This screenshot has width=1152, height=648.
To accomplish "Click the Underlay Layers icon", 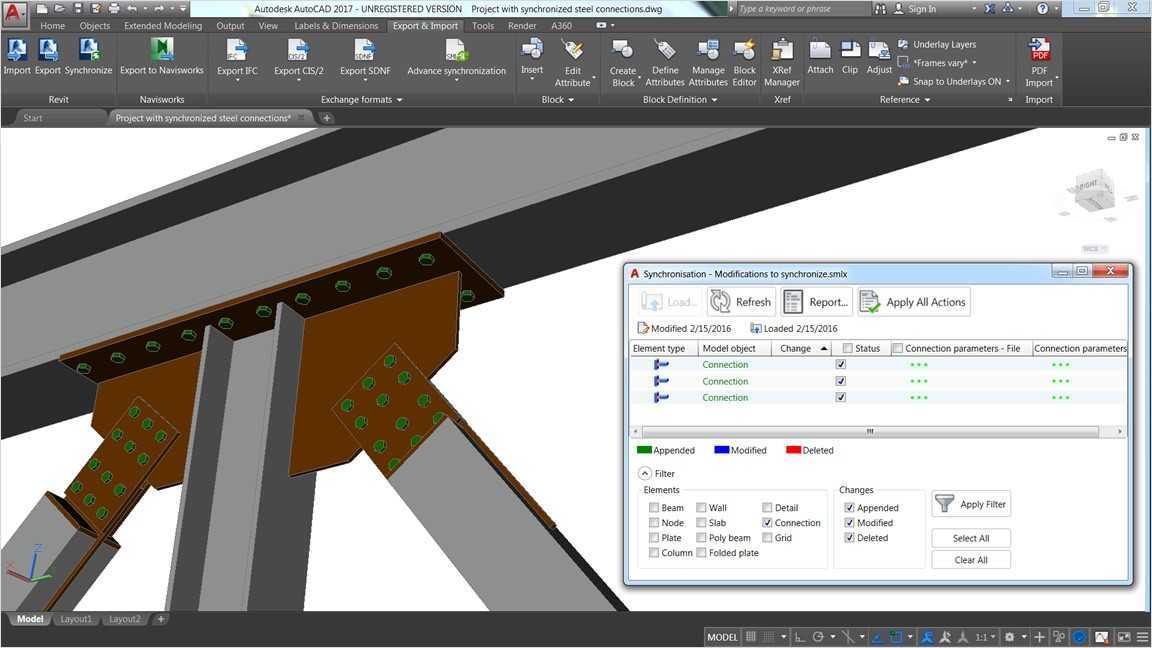I will [904, 44].
